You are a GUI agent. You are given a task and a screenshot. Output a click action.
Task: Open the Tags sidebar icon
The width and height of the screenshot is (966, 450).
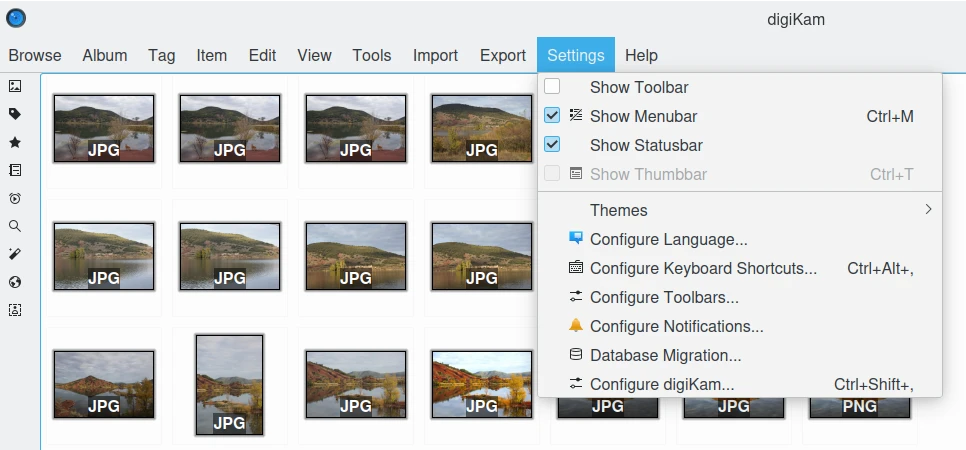click(15, 114)
